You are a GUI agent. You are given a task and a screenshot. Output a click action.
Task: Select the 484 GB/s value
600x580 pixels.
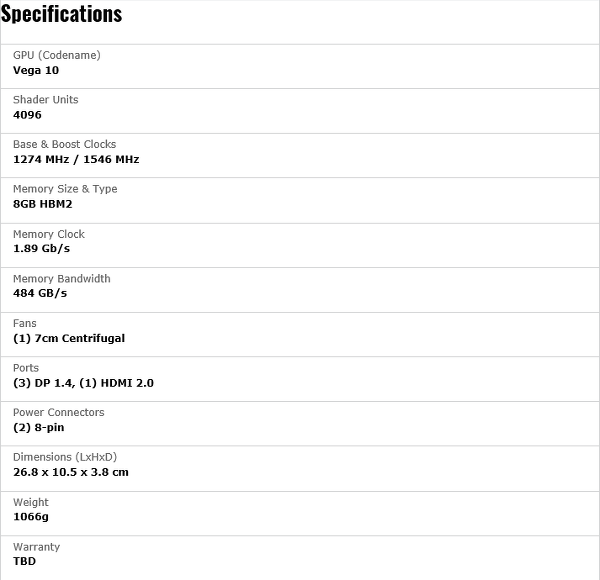(x=40, y=293)
